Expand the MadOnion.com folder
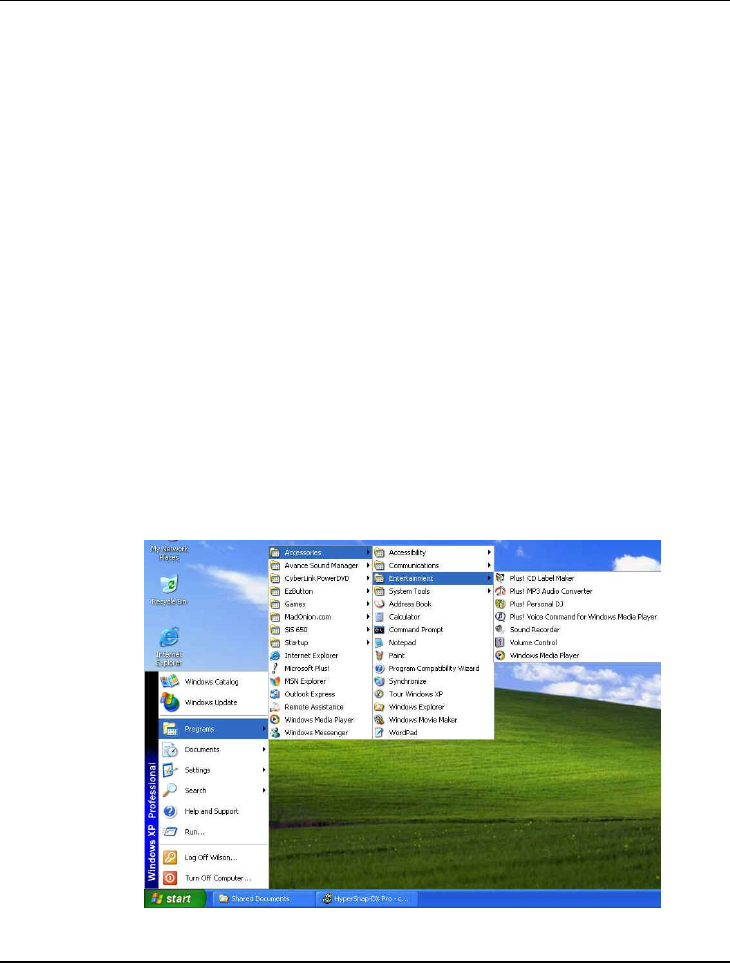This screenshot has height=963, width=730. coord(320,617)
